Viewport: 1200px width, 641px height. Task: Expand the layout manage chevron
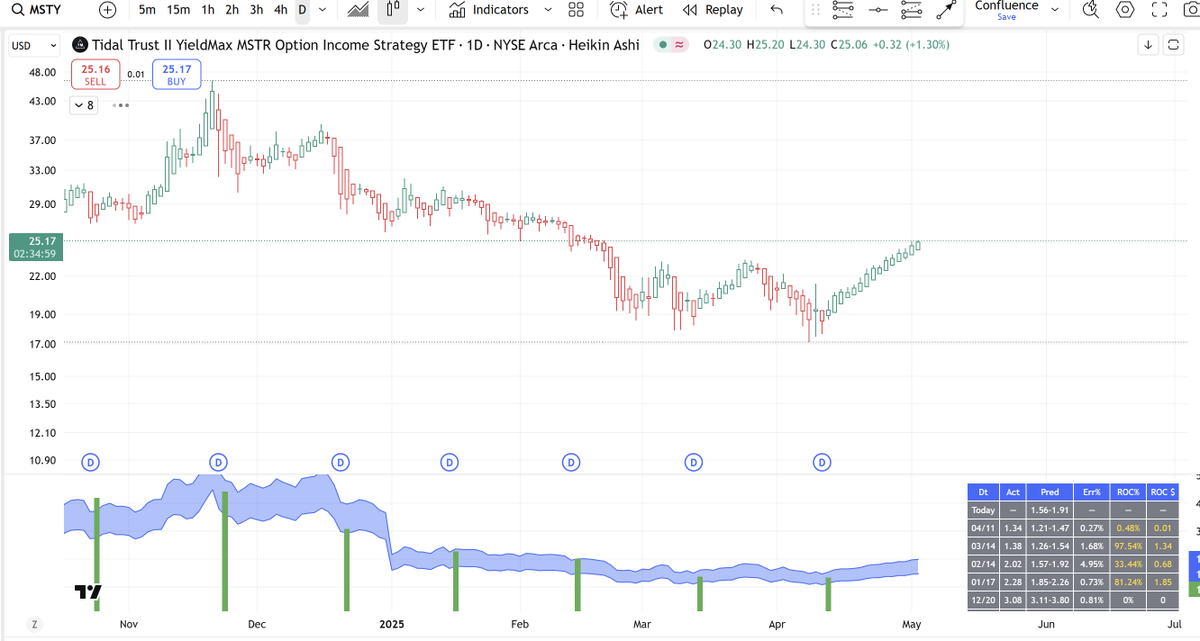coord(1054,10)
